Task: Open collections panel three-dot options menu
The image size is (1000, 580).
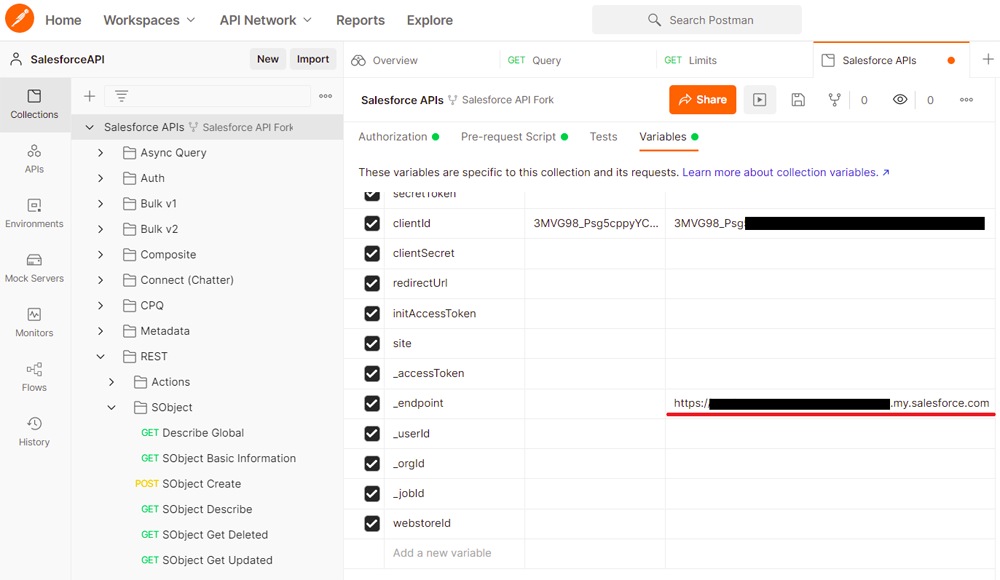Action: [325, 96]
